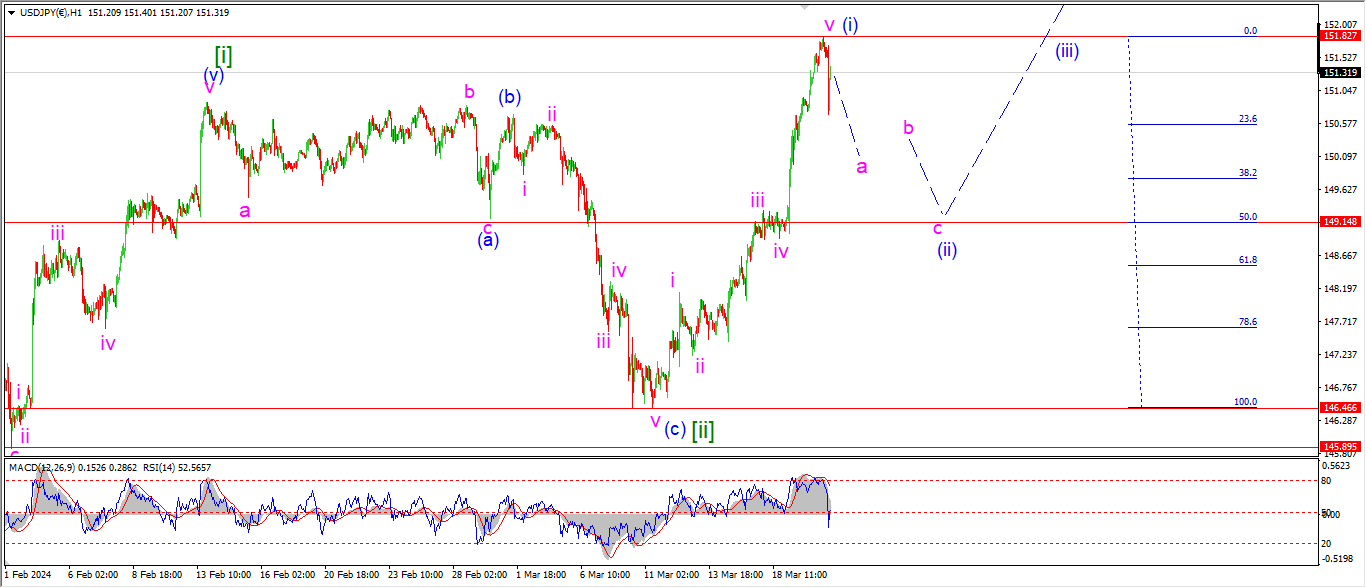The height and width of the screenshot is (588, 1366).
Task: Click the red 146.466 price level tag
Action: pos(1340,408)
